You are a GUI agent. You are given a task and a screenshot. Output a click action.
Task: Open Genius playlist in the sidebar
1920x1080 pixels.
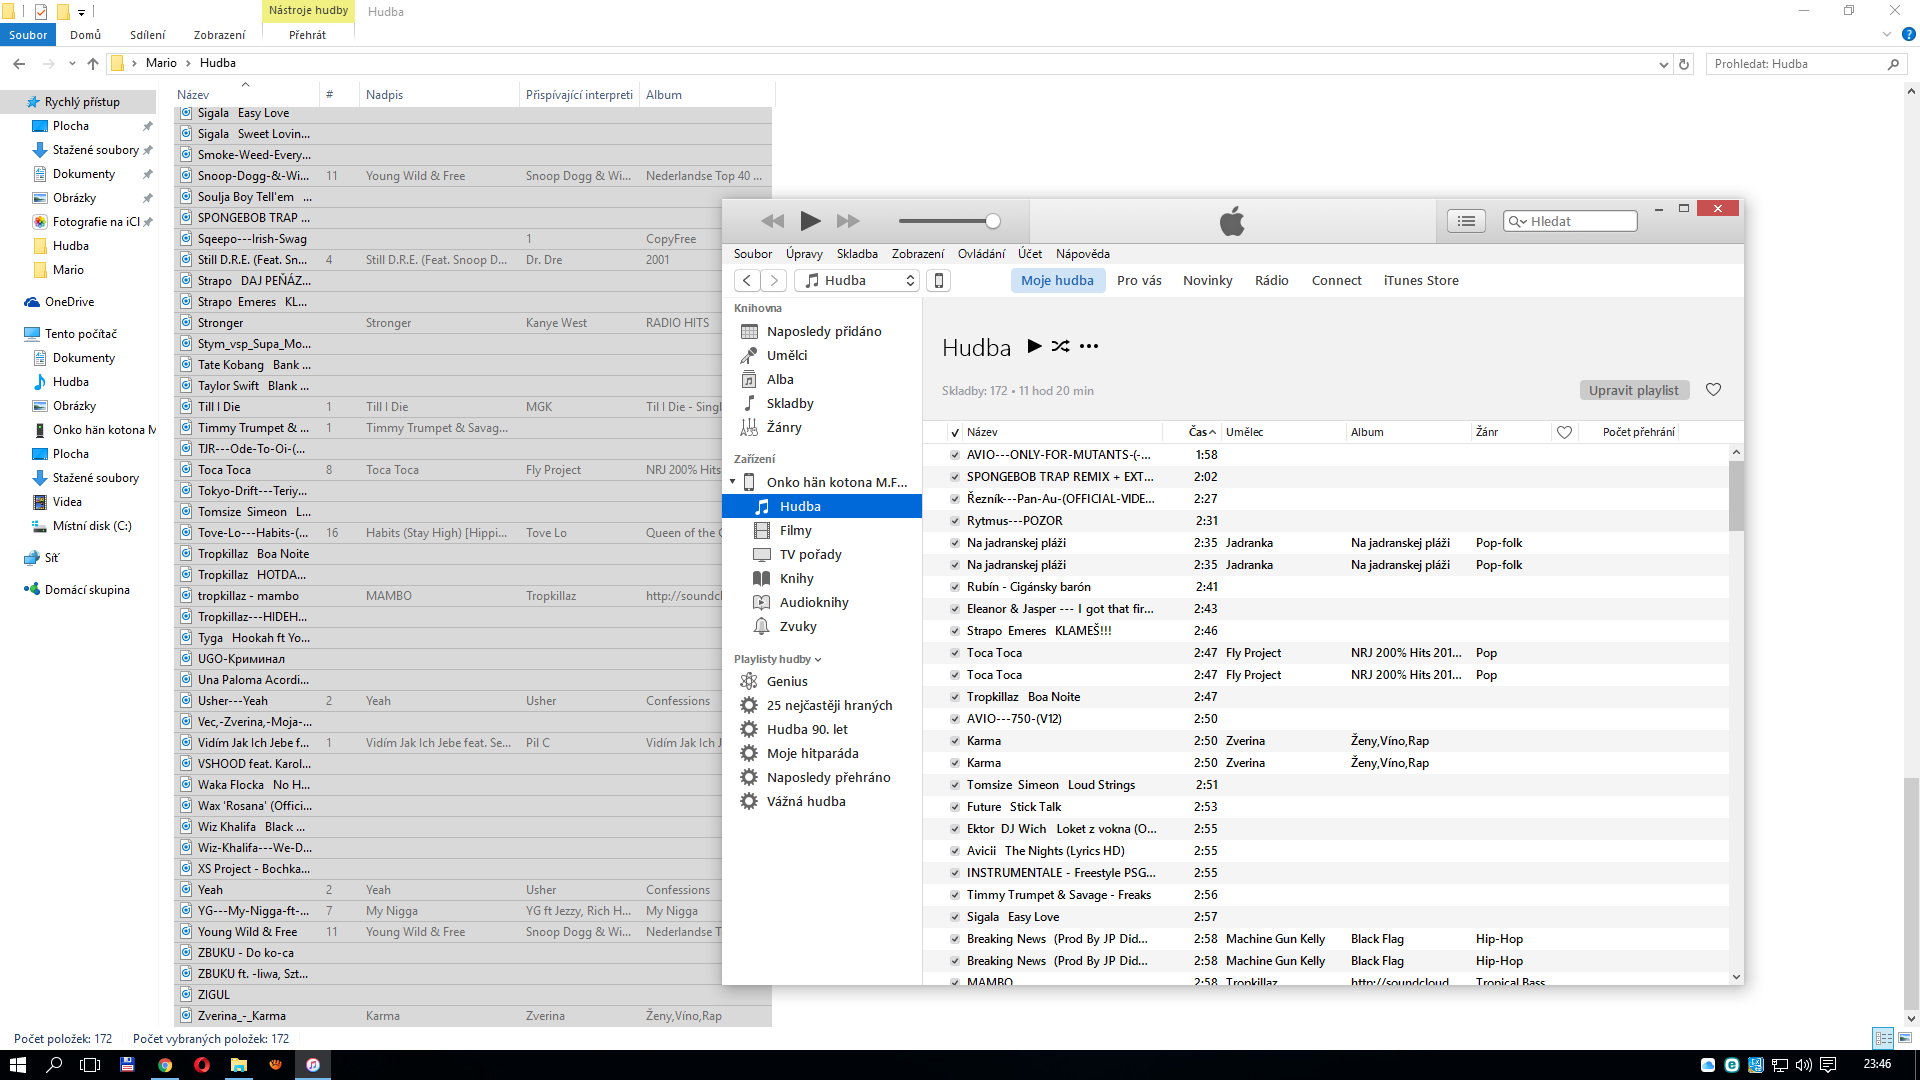point(787,681)
